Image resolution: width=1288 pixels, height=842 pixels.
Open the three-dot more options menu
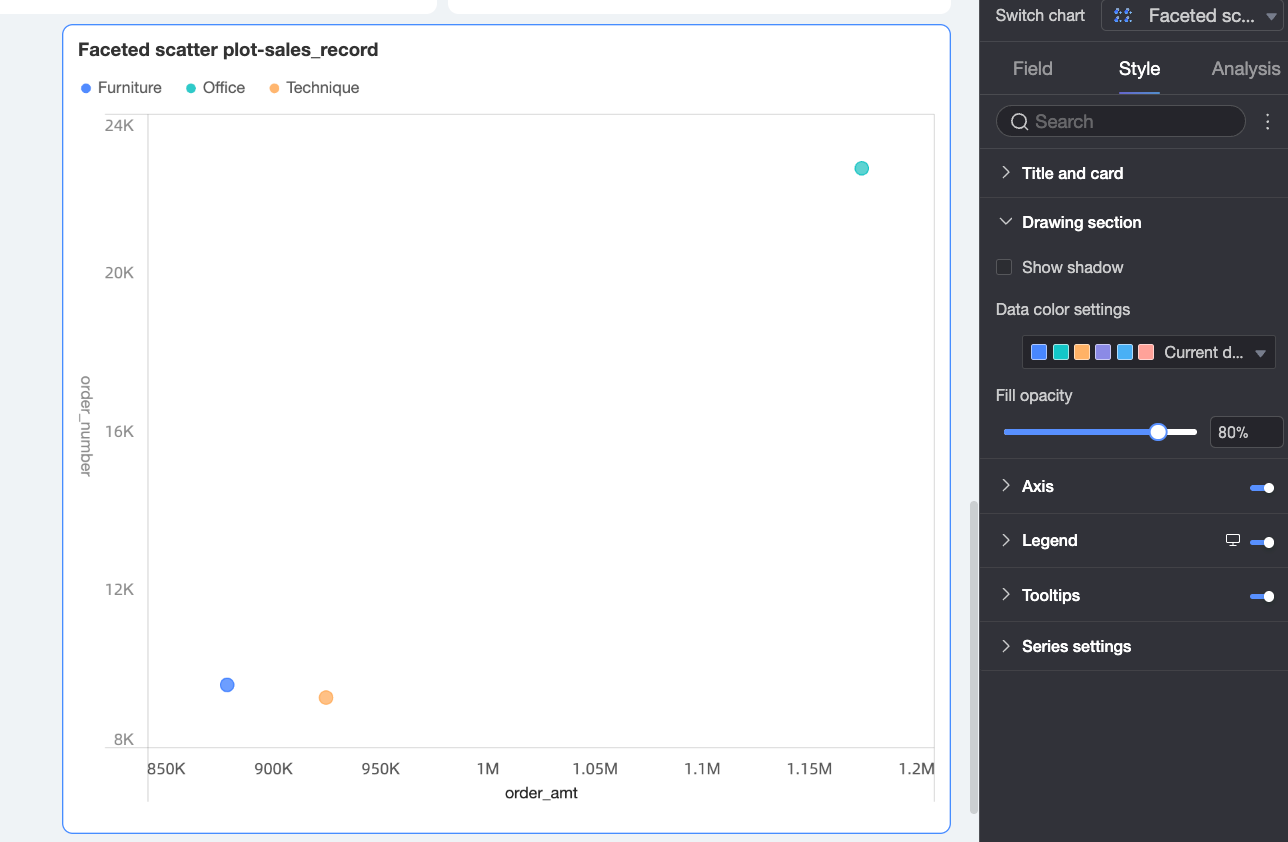(x=1268, y=122)
